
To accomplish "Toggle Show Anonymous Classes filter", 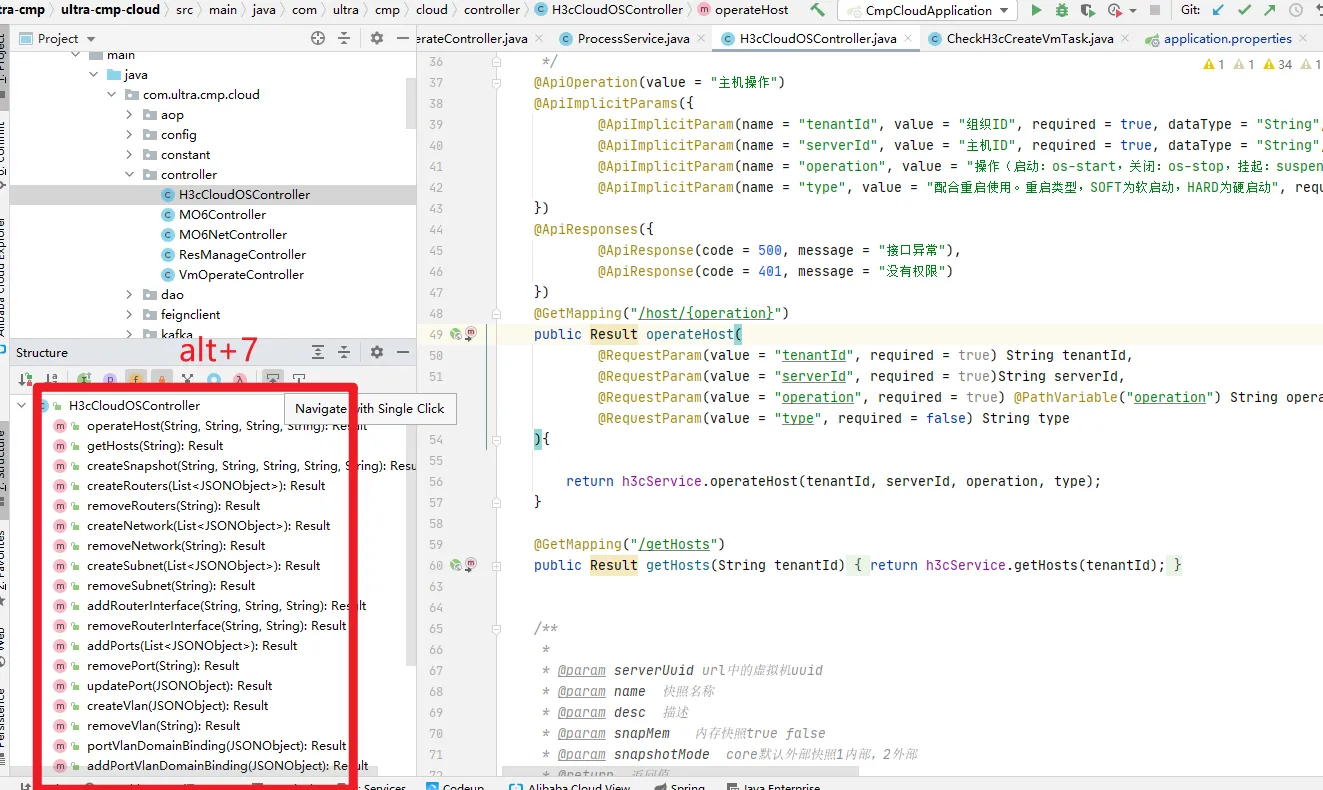I will (214, 379).
